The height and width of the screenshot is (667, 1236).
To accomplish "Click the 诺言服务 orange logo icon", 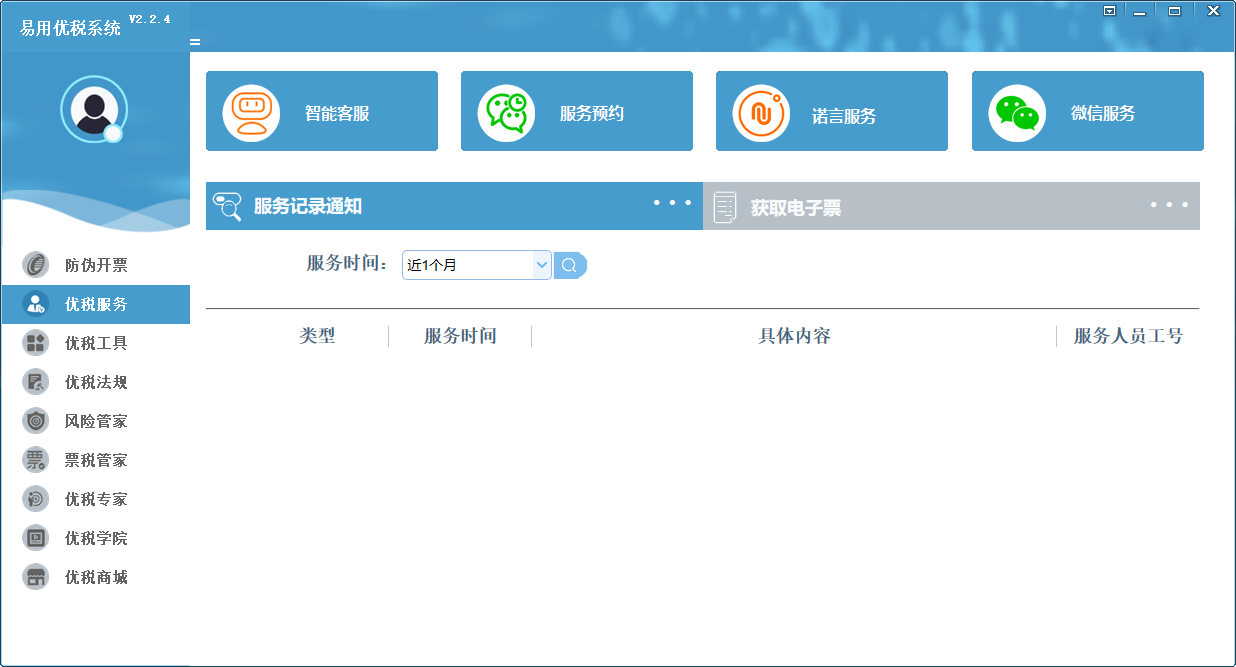I will [x=761, y=112].
